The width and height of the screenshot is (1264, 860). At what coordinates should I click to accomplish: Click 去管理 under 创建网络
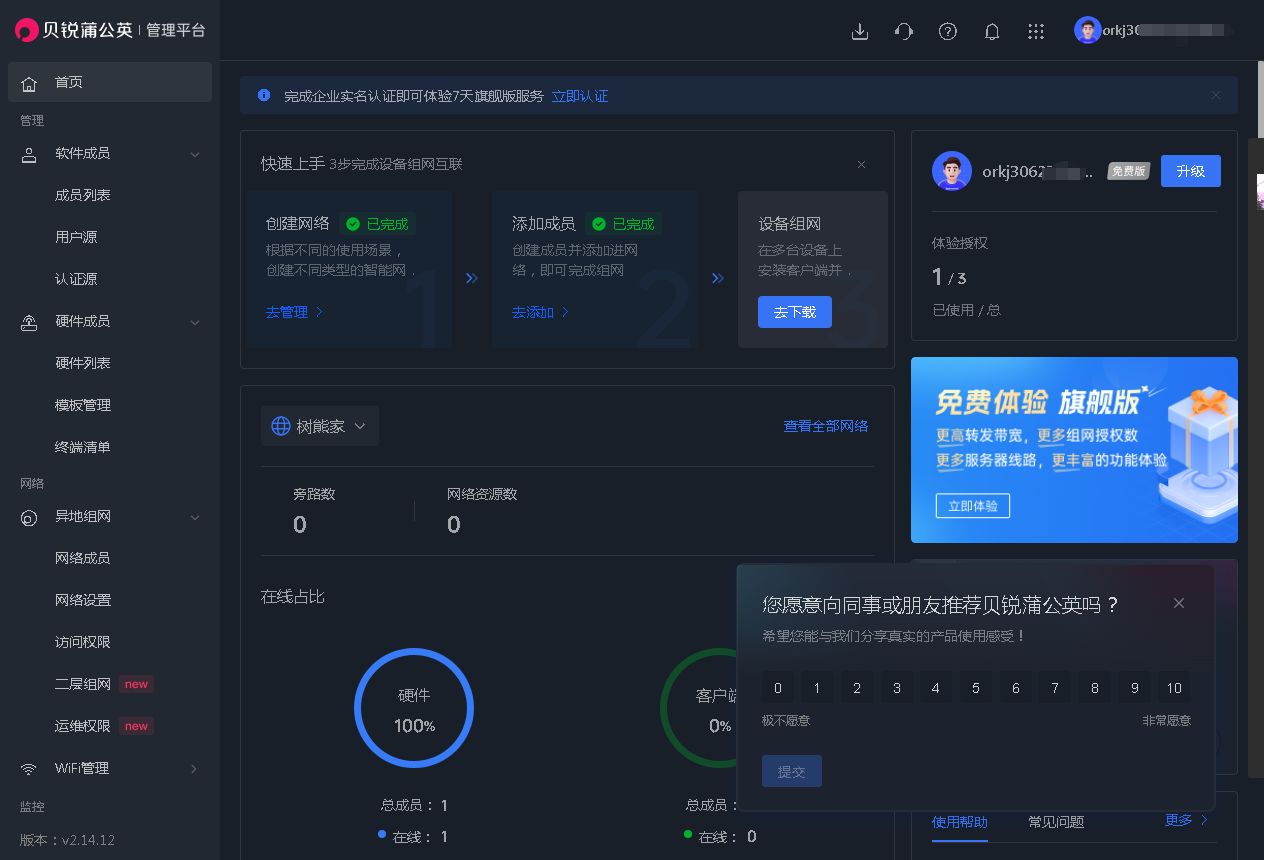coord(294,312)
